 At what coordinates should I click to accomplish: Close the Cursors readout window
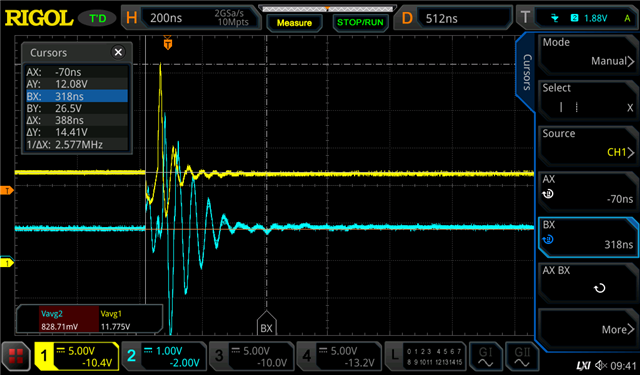tap(118, 52)
